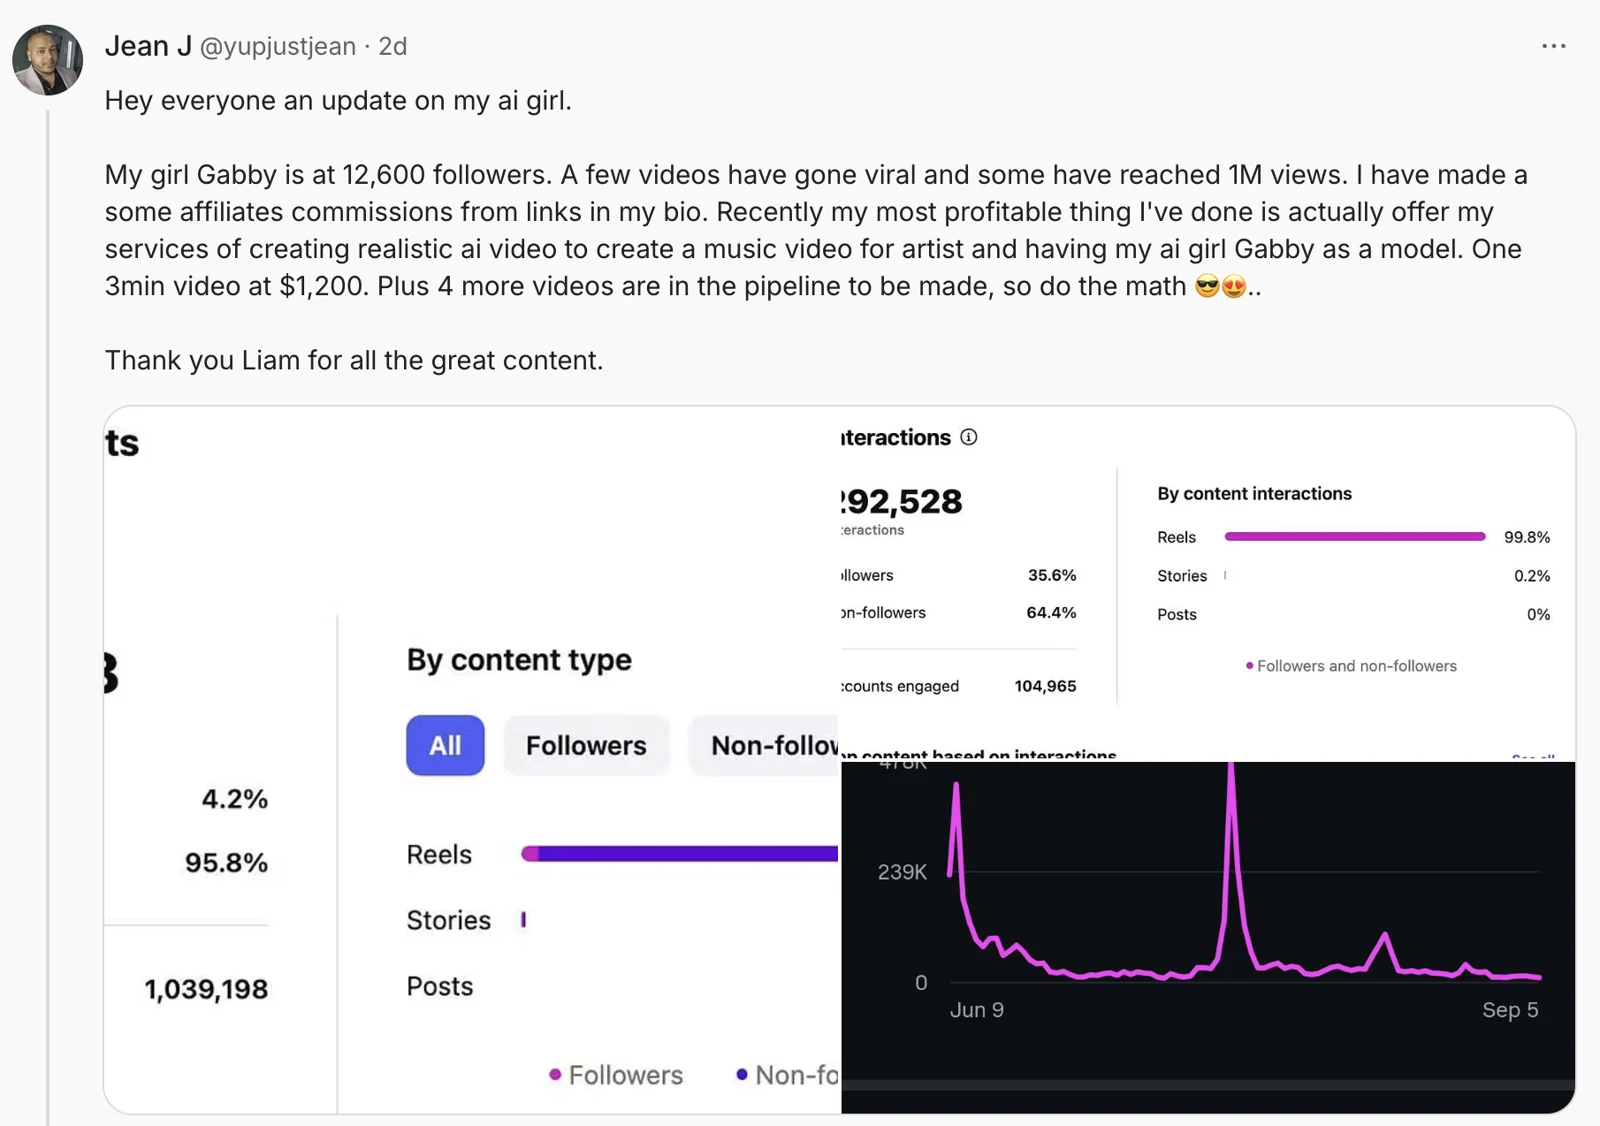Click the Stories tiny bar marker in By content type
The width and height of the screenshot is (1600, 1126).
(x=523, y=920)
